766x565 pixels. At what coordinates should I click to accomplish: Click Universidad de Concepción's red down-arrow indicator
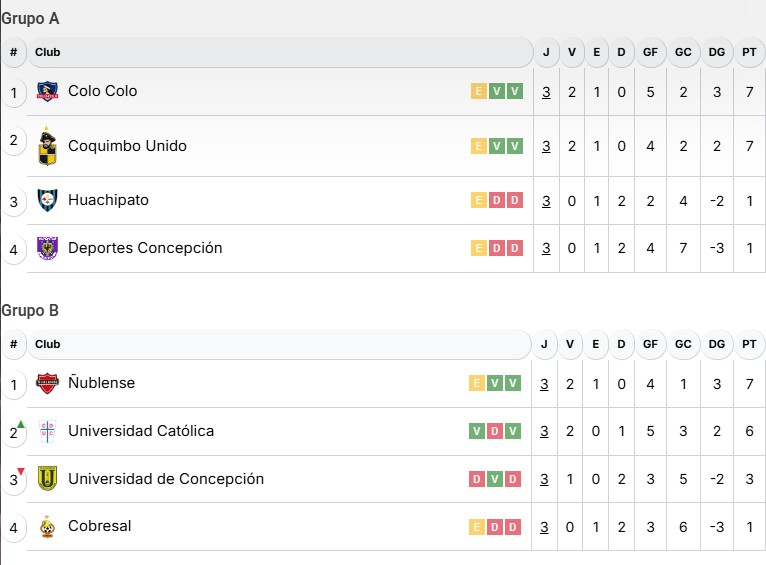pos(21,472)
